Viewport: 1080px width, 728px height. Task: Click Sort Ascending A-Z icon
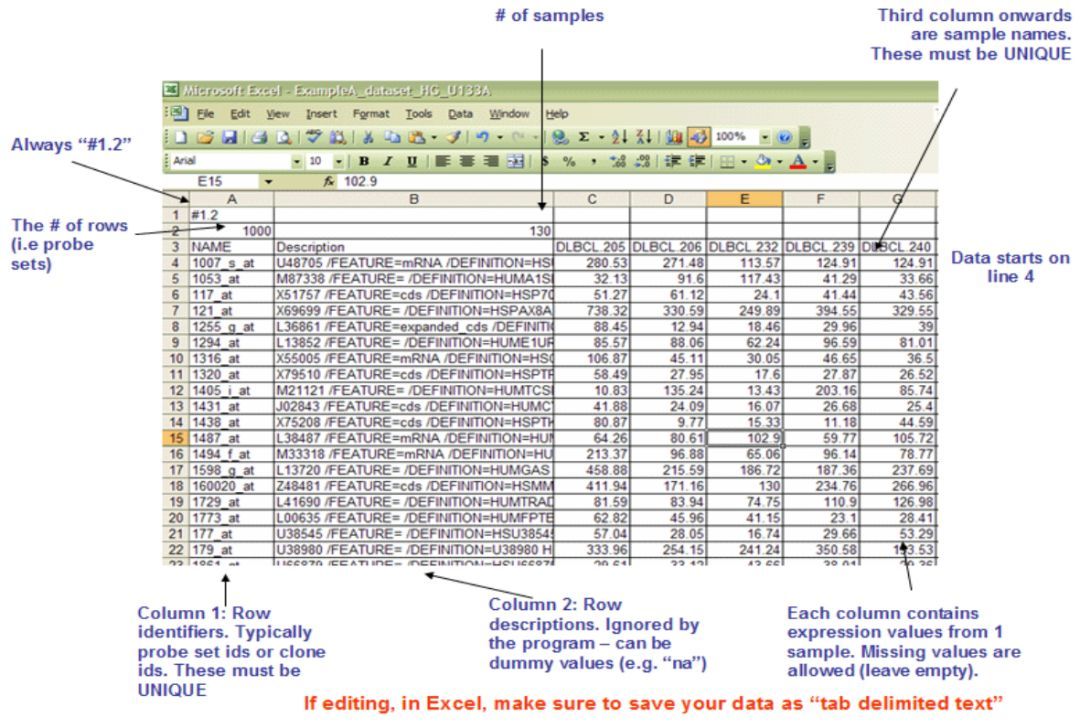coord(619,137)
